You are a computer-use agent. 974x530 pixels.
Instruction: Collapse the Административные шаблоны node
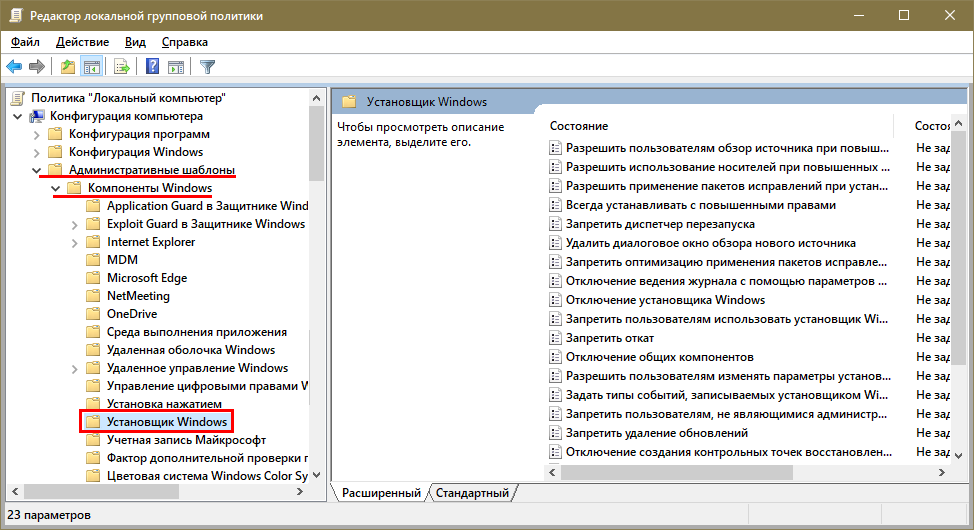point(37,170)
